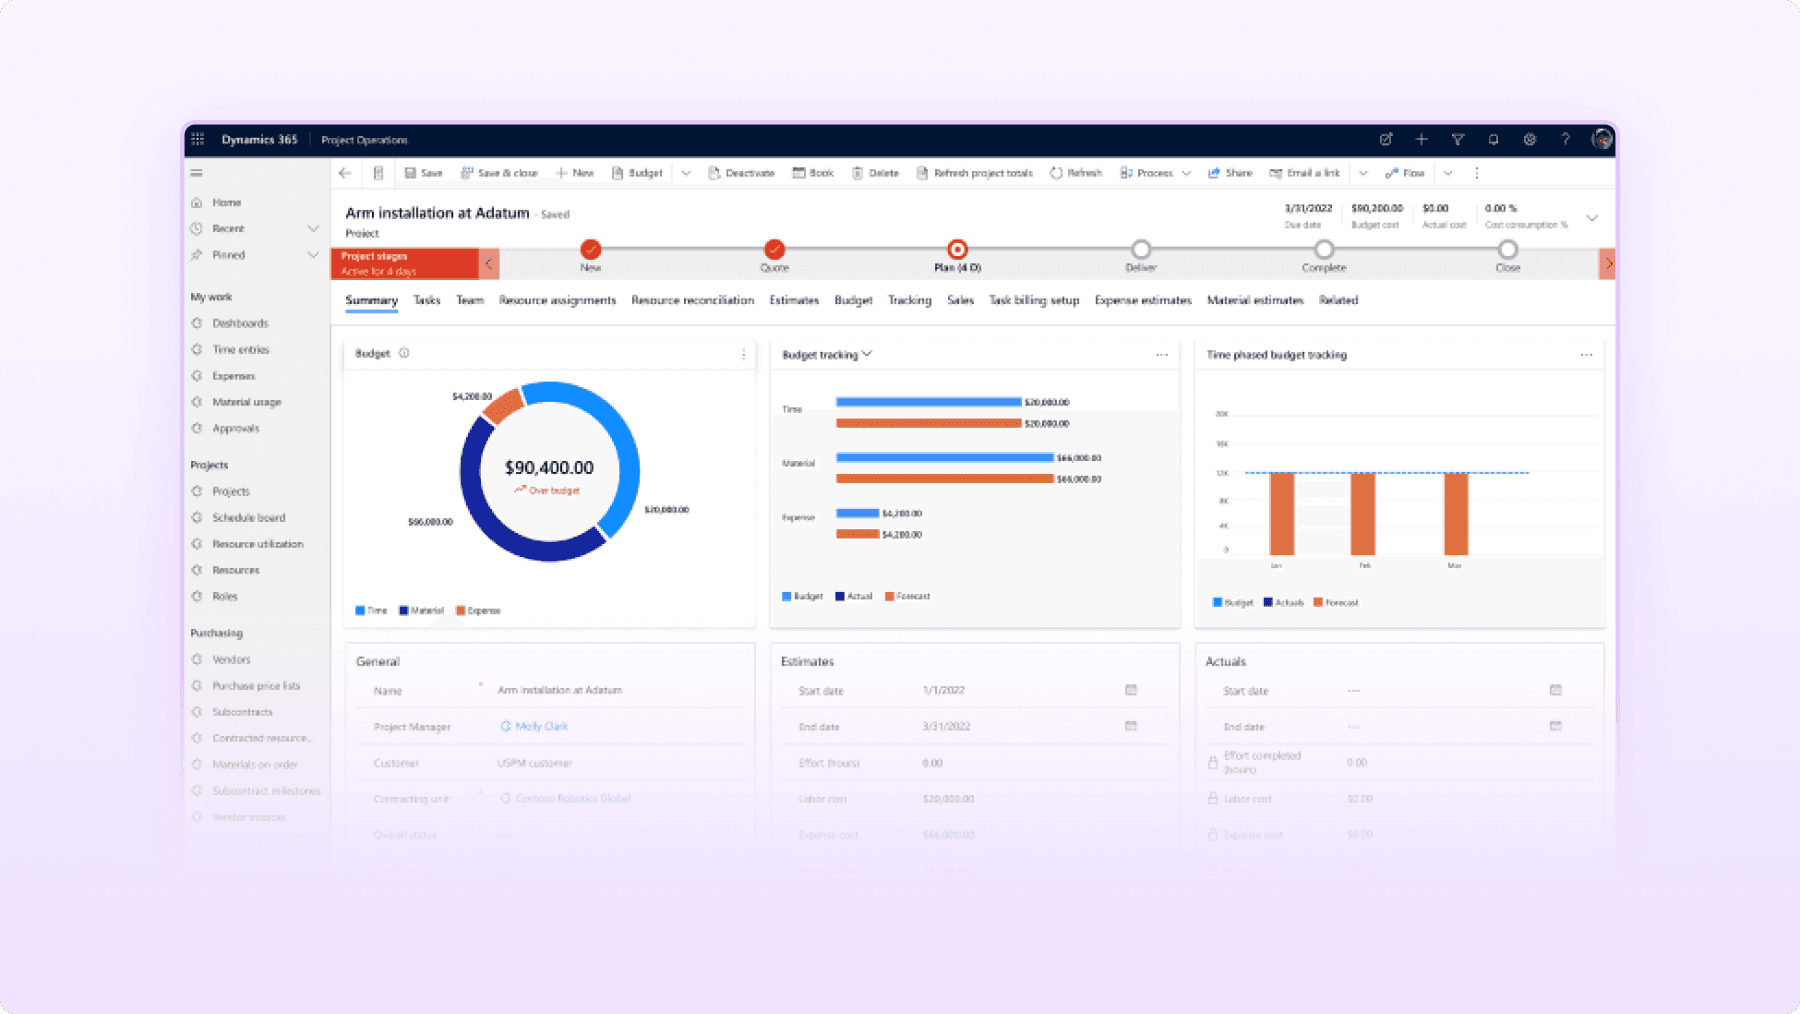Expand the Pinned sidebar chevron
Image resolution: width=1800 pixels, height=1014 pixels.
click(313, 255)
